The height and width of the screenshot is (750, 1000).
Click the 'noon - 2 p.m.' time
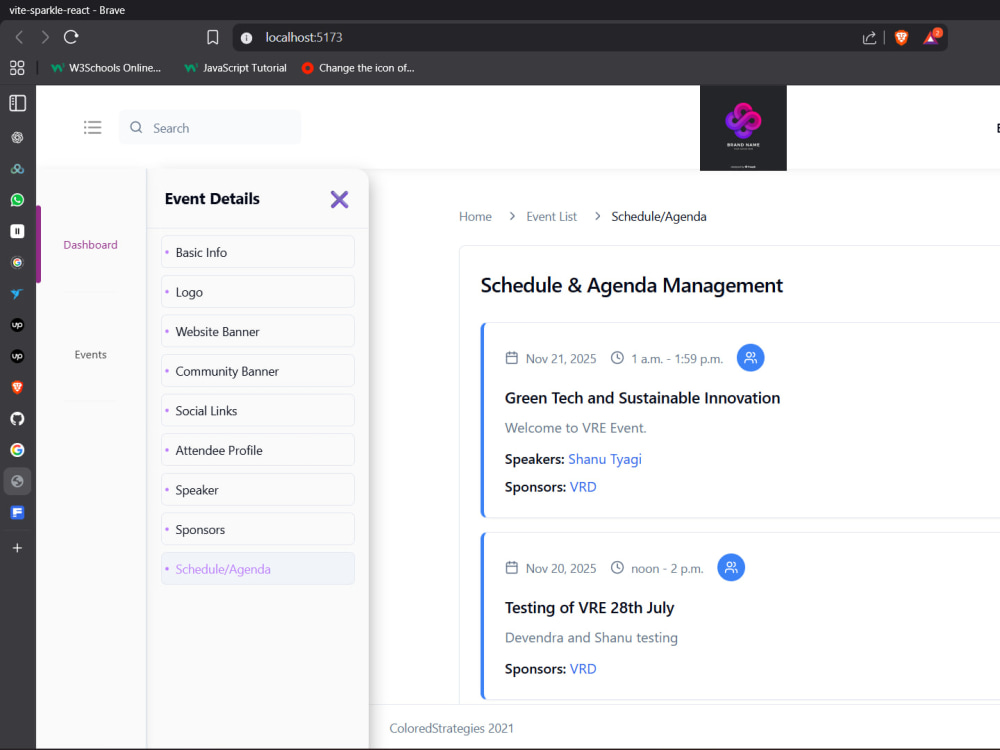tap(667, 568)
